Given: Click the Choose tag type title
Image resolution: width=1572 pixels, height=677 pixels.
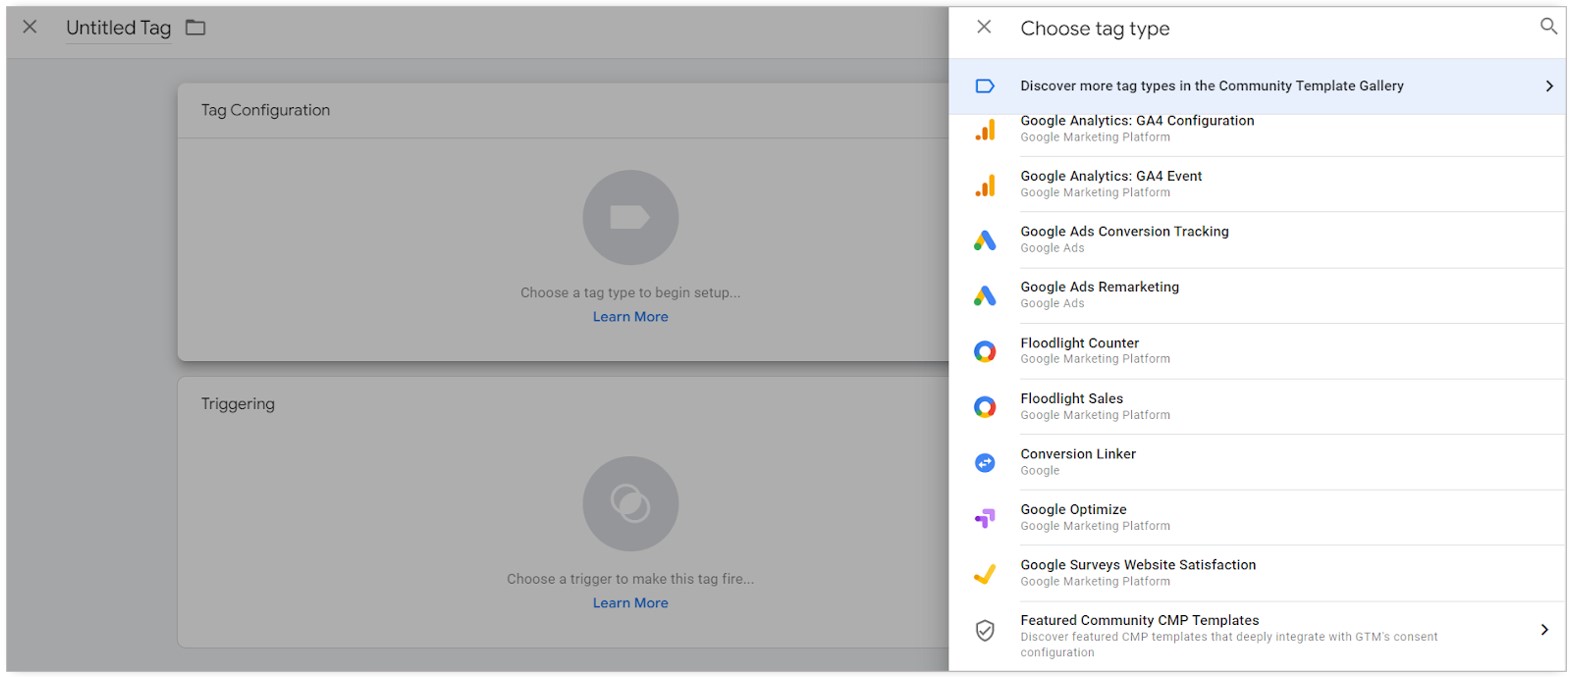Looking at the screenshot, I should pyautogui.click(x=1095, y=28).
